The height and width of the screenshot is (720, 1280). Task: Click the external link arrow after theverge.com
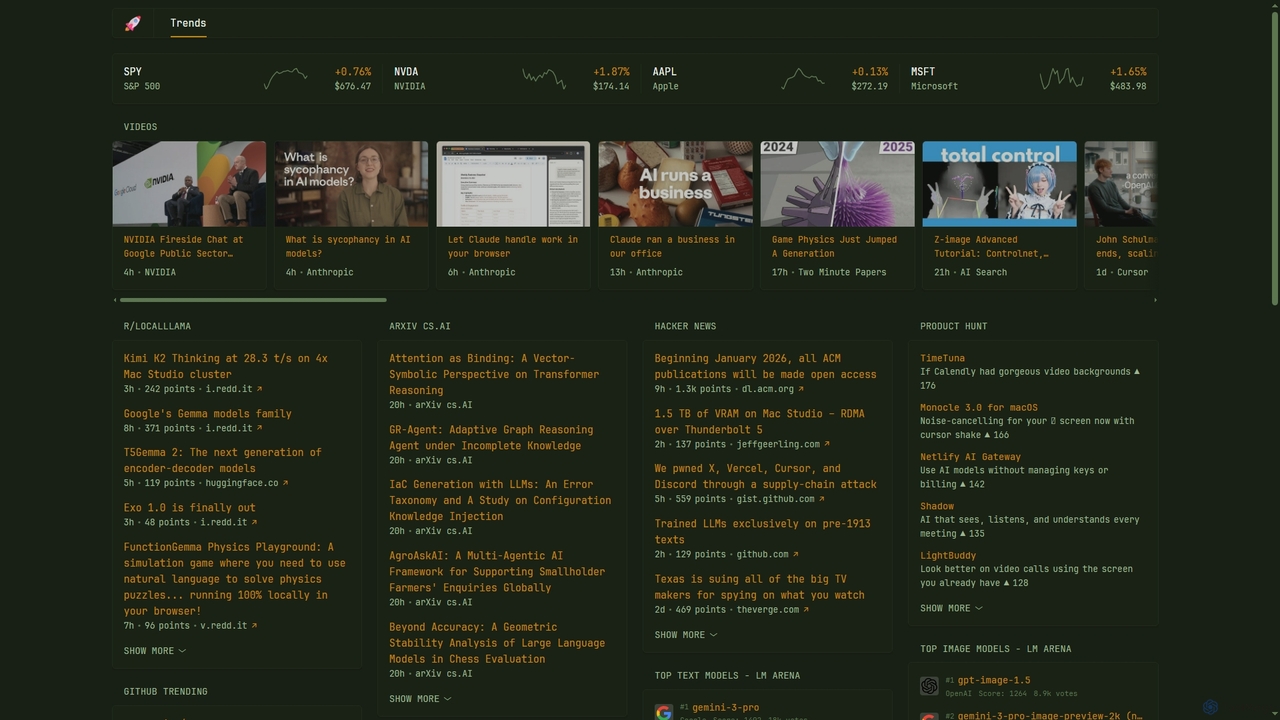(806, 610)
